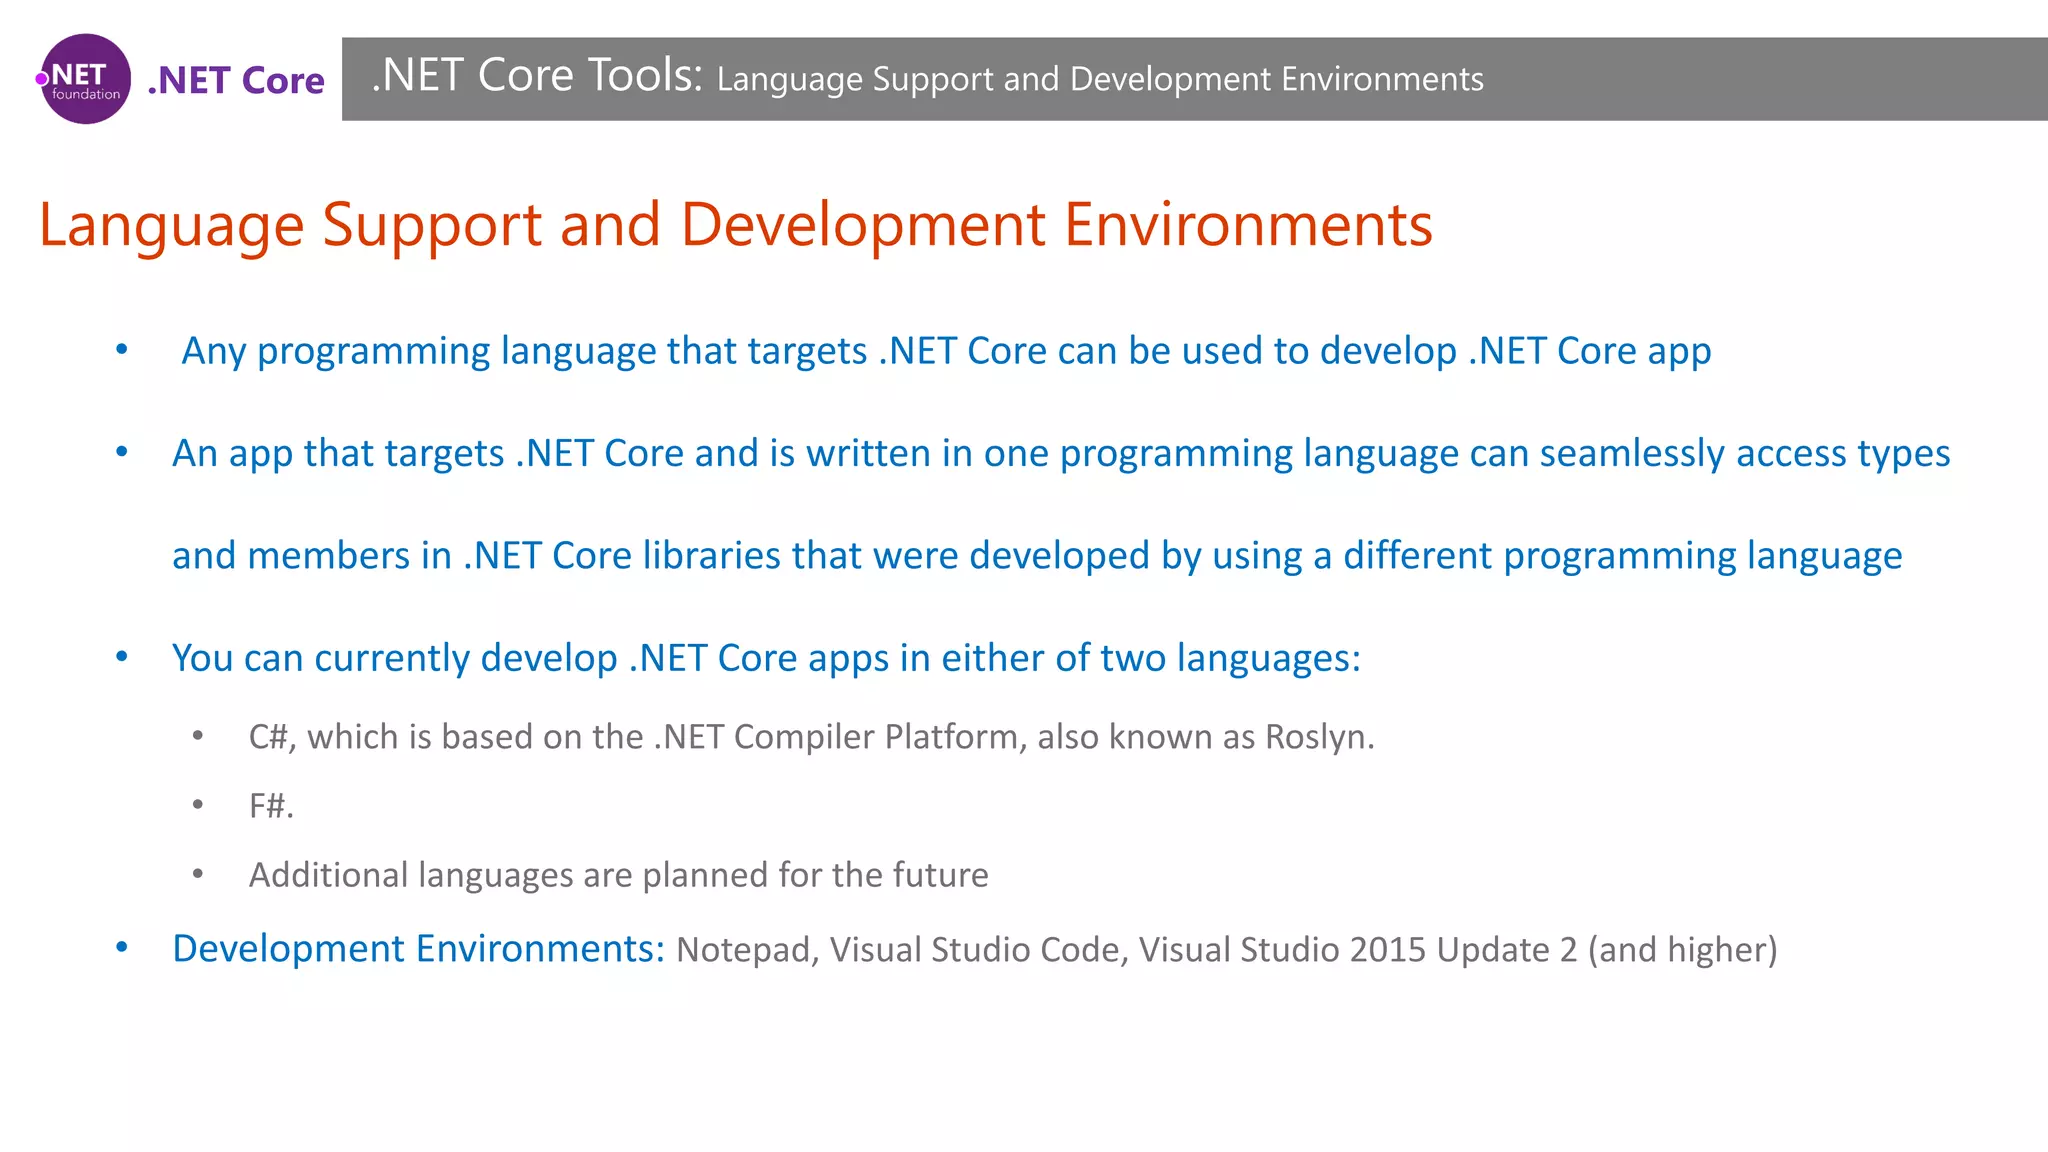This screenshot has width=2048, height=1152.
Task: Click the 'F#.' sub-bullet text
Action: pyautogui.click(x=271, y=805)
